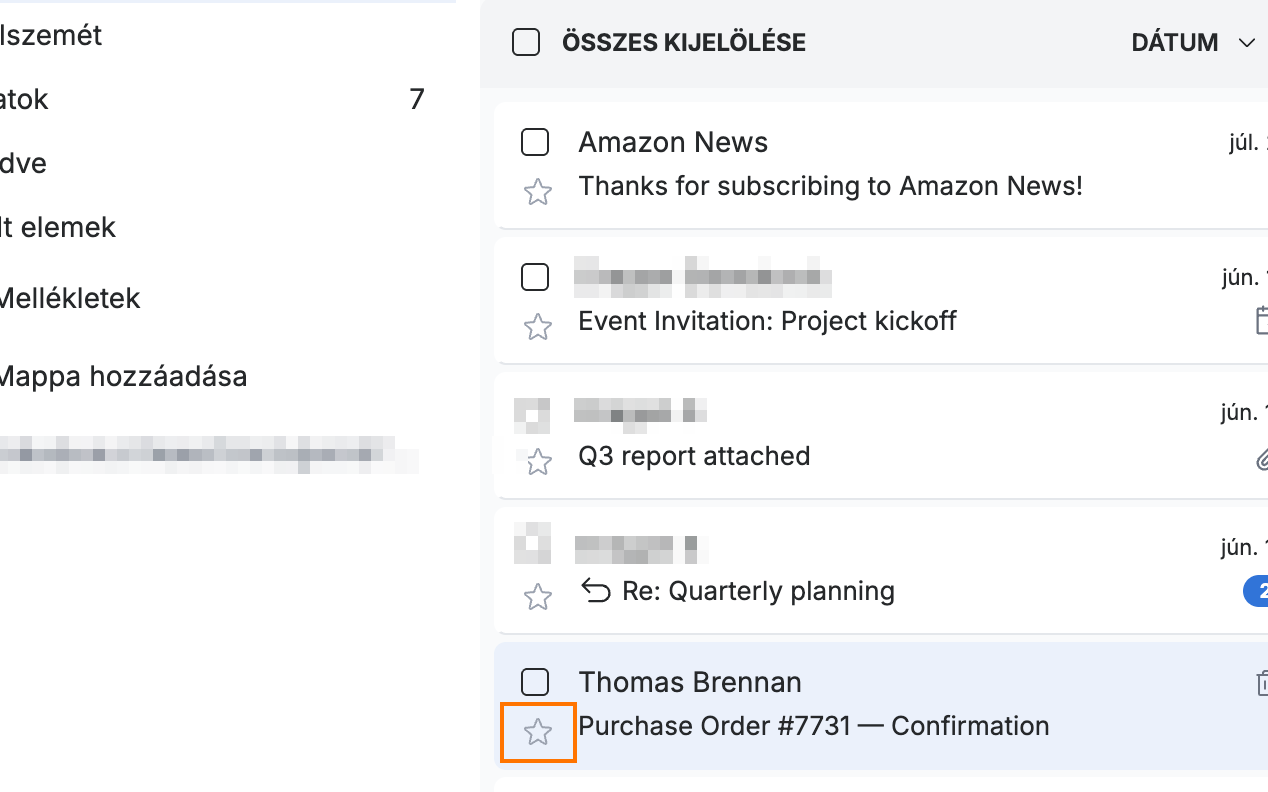This screenshot has height=792, width=1268.
Task: Click Mappa hozzáadása to add folder
Action: click(x=123, y=377)
